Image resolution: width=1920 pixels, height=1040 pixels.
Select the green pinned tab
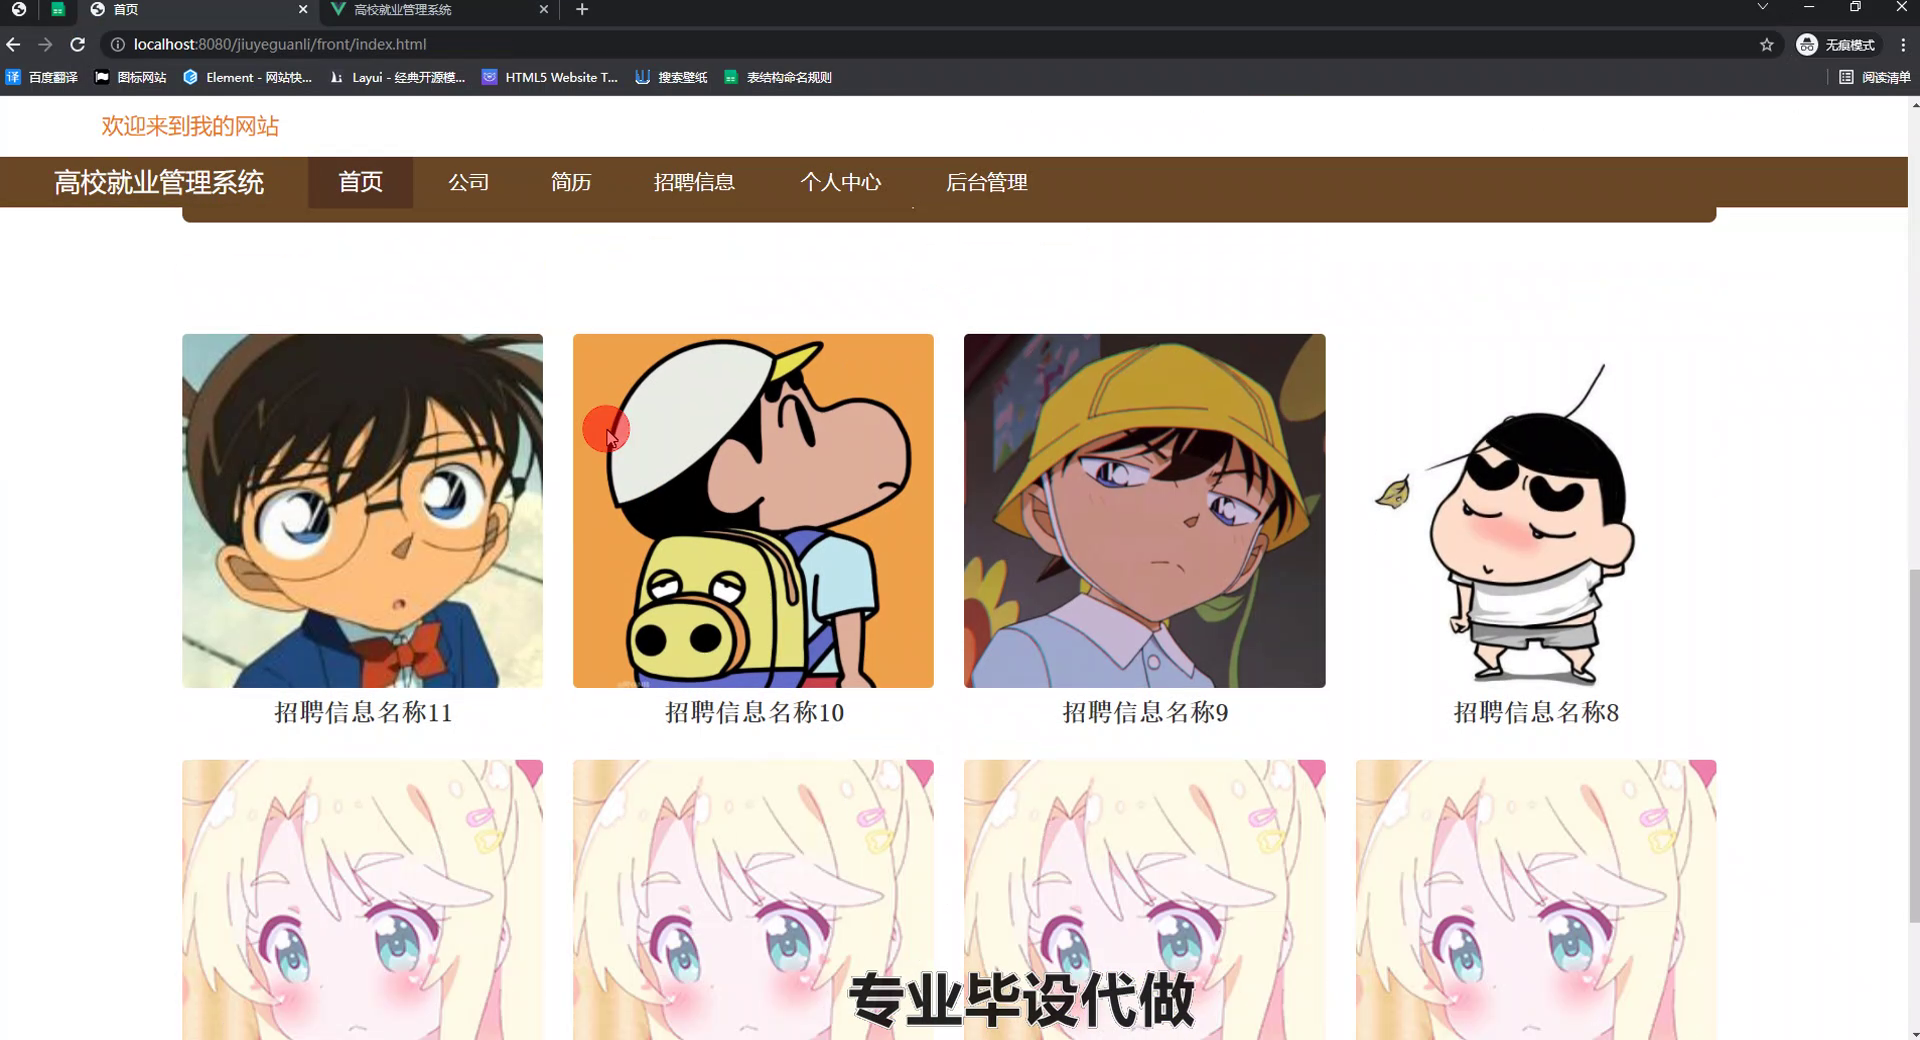[x=58, y=9]
